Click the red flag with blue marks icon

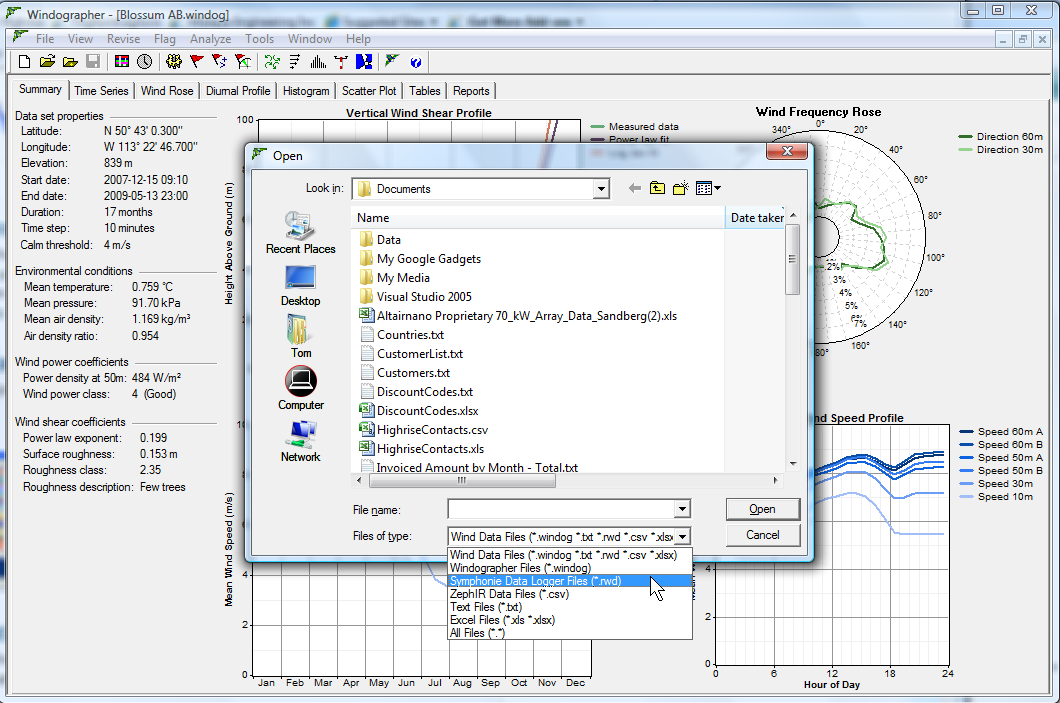coord(220,62)
